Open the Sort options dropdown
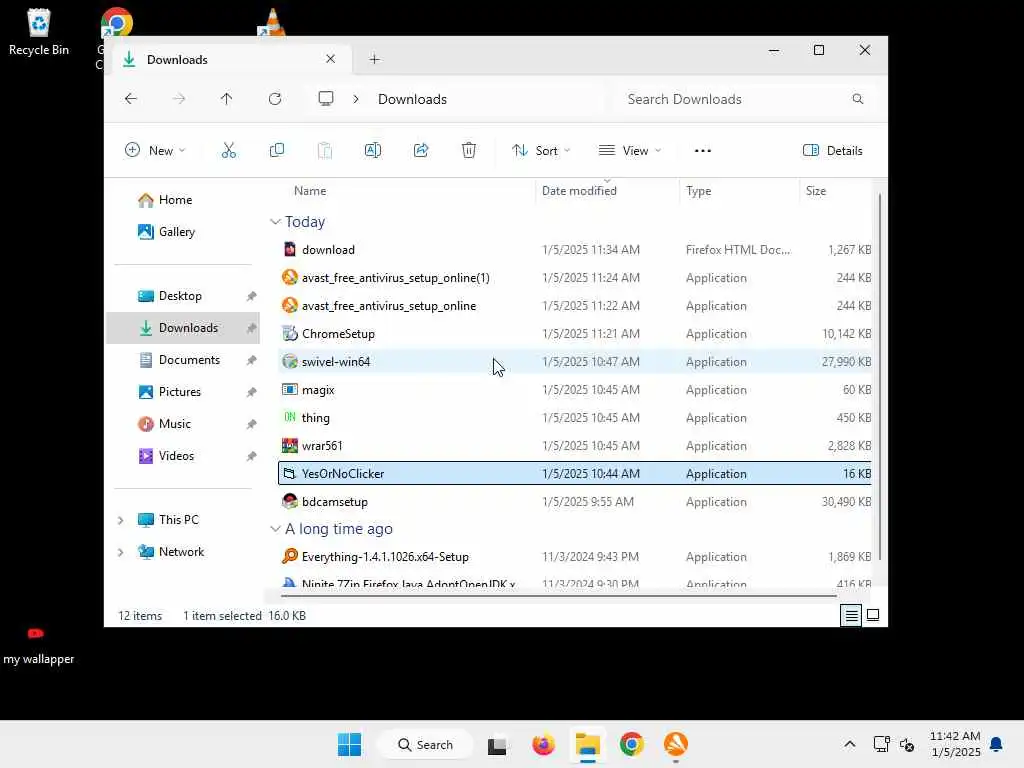 click(541, 150)
